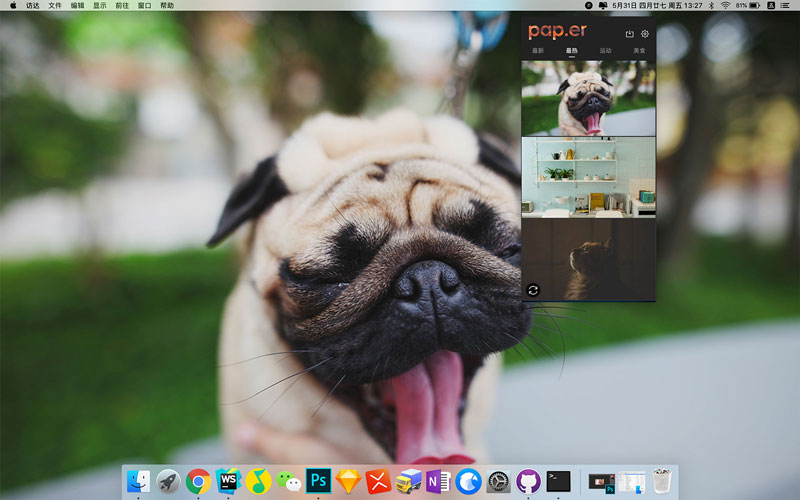
Task: Open System Preferences from the Dock
Action: click(x=498, y=481)
